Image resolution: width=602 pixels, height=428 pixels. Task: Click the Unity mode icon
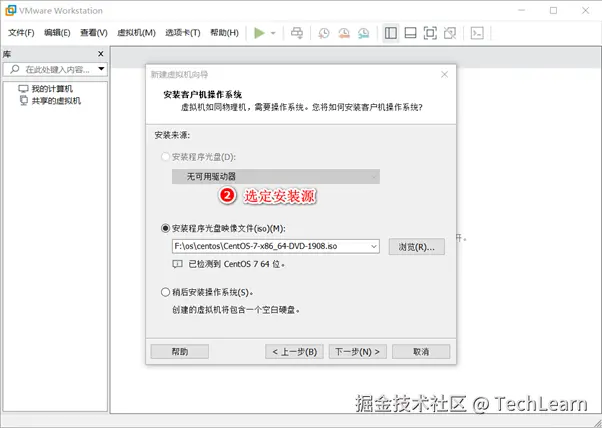tap(450, 33)
